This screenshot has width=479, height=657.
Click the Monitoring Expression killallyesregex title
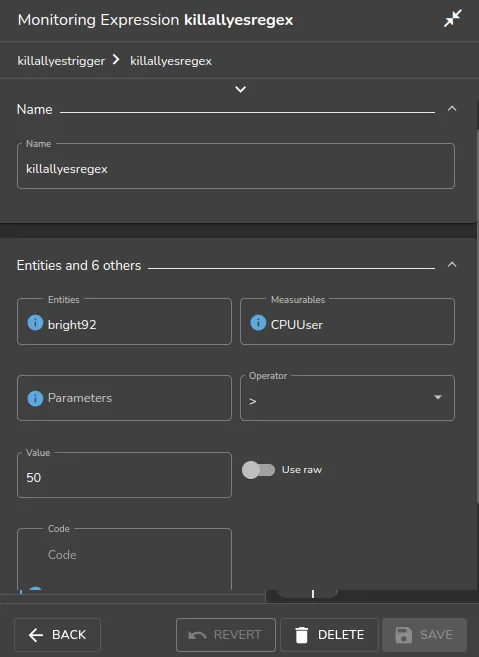pos(155,20)
